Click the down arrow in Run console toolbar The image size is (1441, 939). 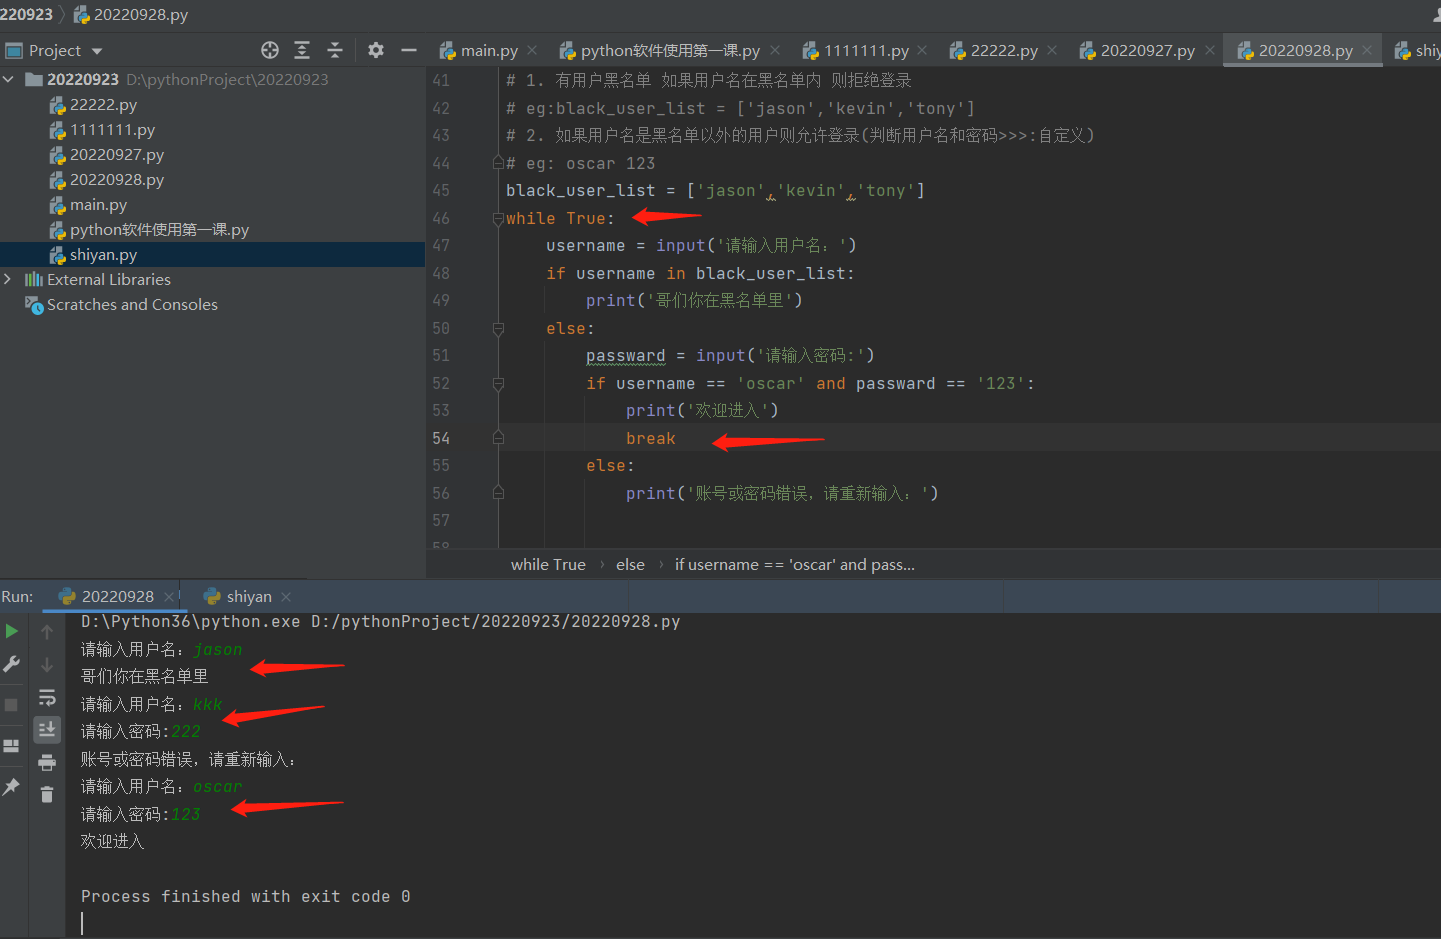(x=47, y=664)
